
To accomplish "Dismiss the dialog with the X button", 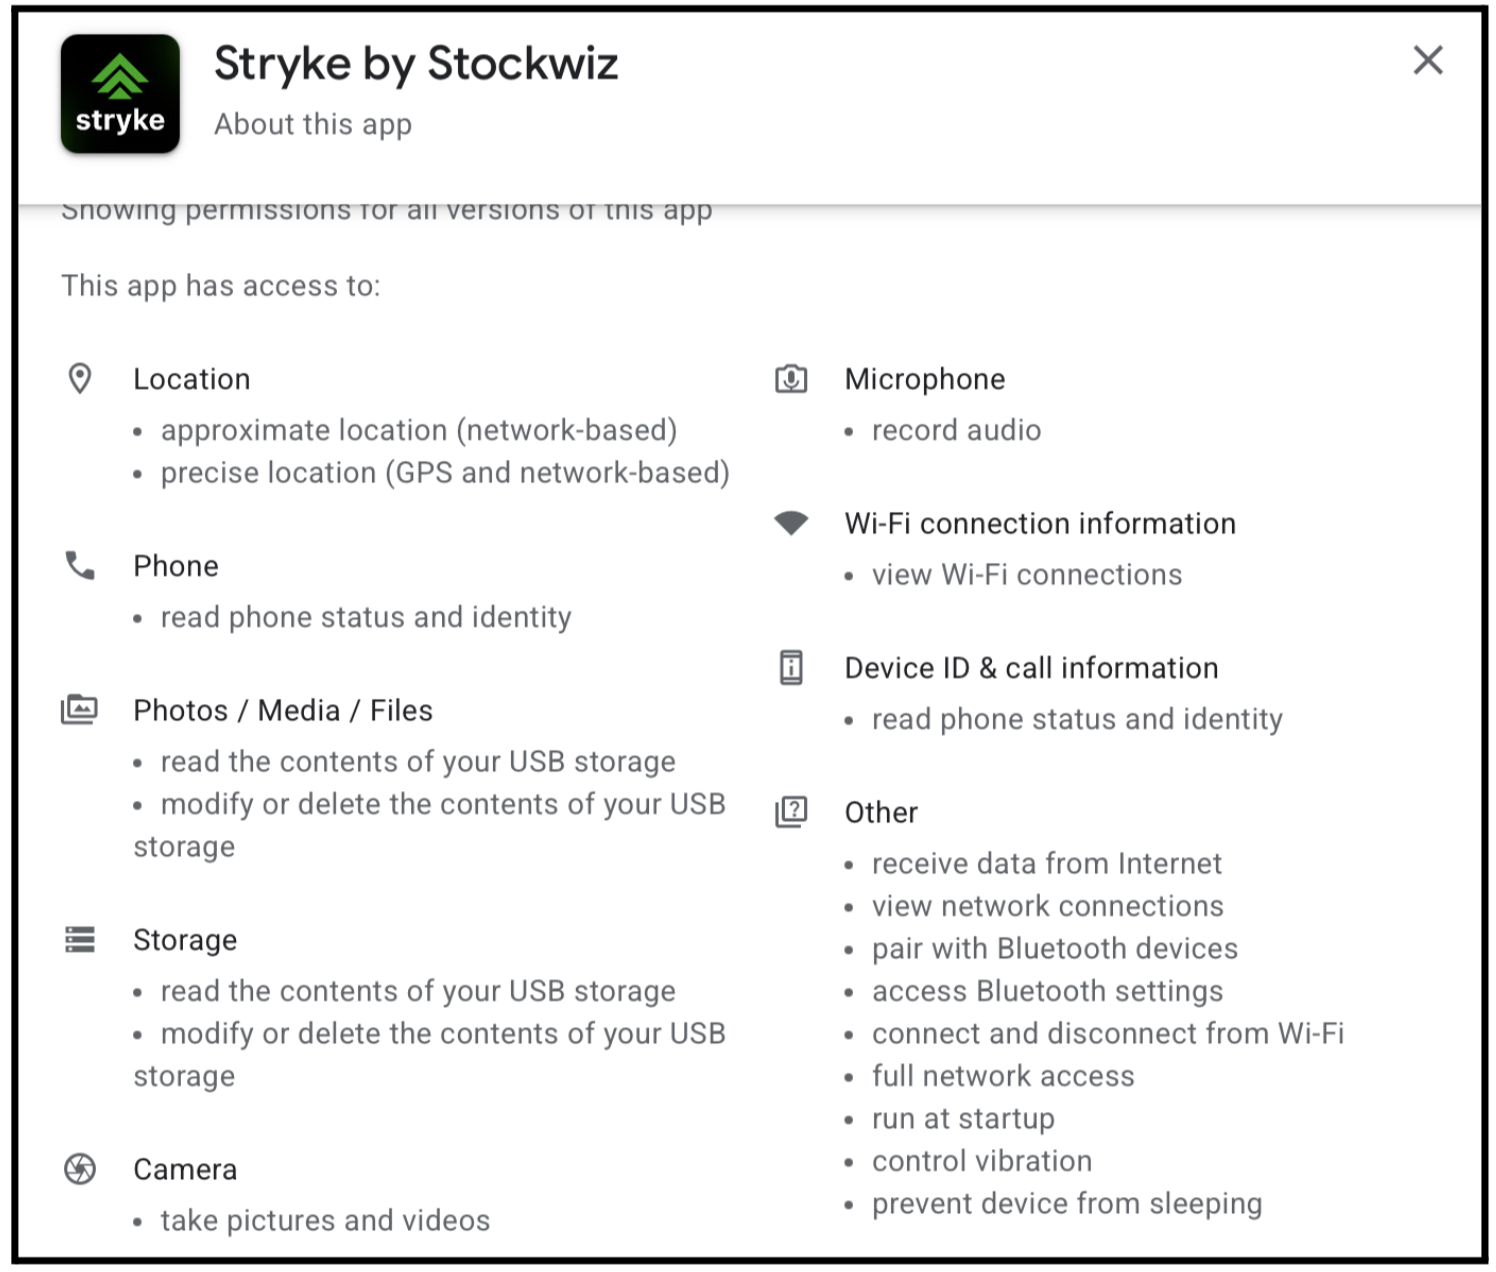I will click(x=1428, y=60).
